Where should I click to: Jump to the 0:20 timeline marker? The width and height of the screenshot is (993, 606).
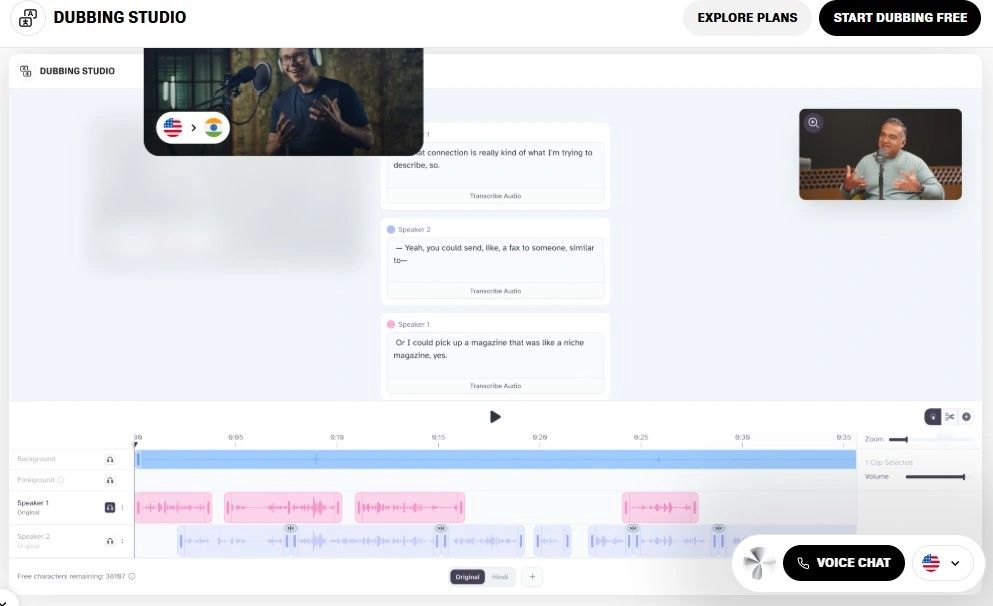[x=540, y=438]
